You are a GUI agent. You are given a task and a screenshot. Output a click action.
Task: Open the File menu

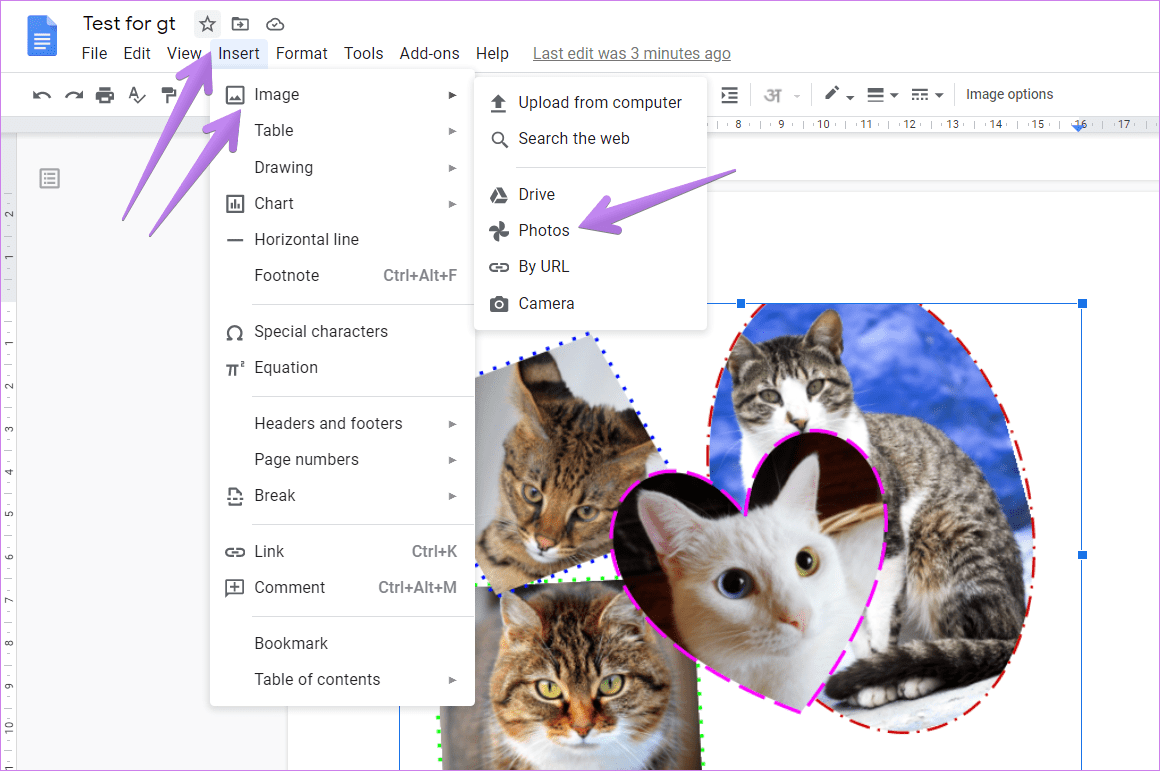[94, 53]
